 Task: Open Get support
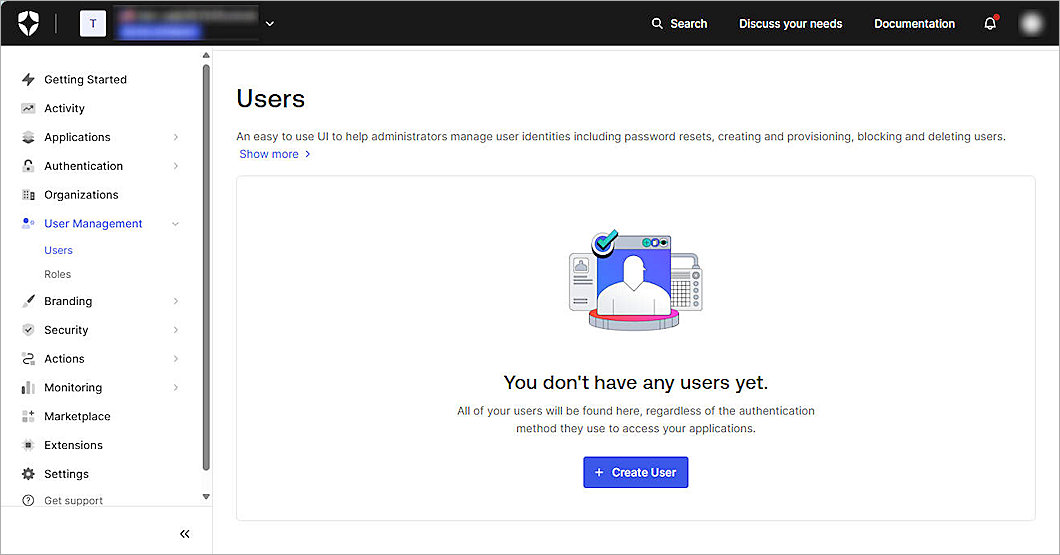click(74, 501)
